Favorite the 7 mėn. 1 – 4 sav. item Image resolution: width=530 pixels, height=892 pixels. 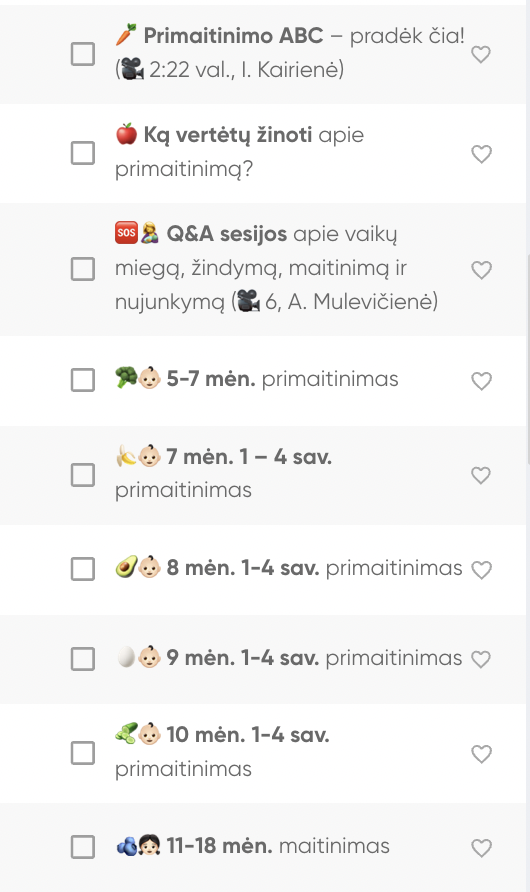pos(481,475)
